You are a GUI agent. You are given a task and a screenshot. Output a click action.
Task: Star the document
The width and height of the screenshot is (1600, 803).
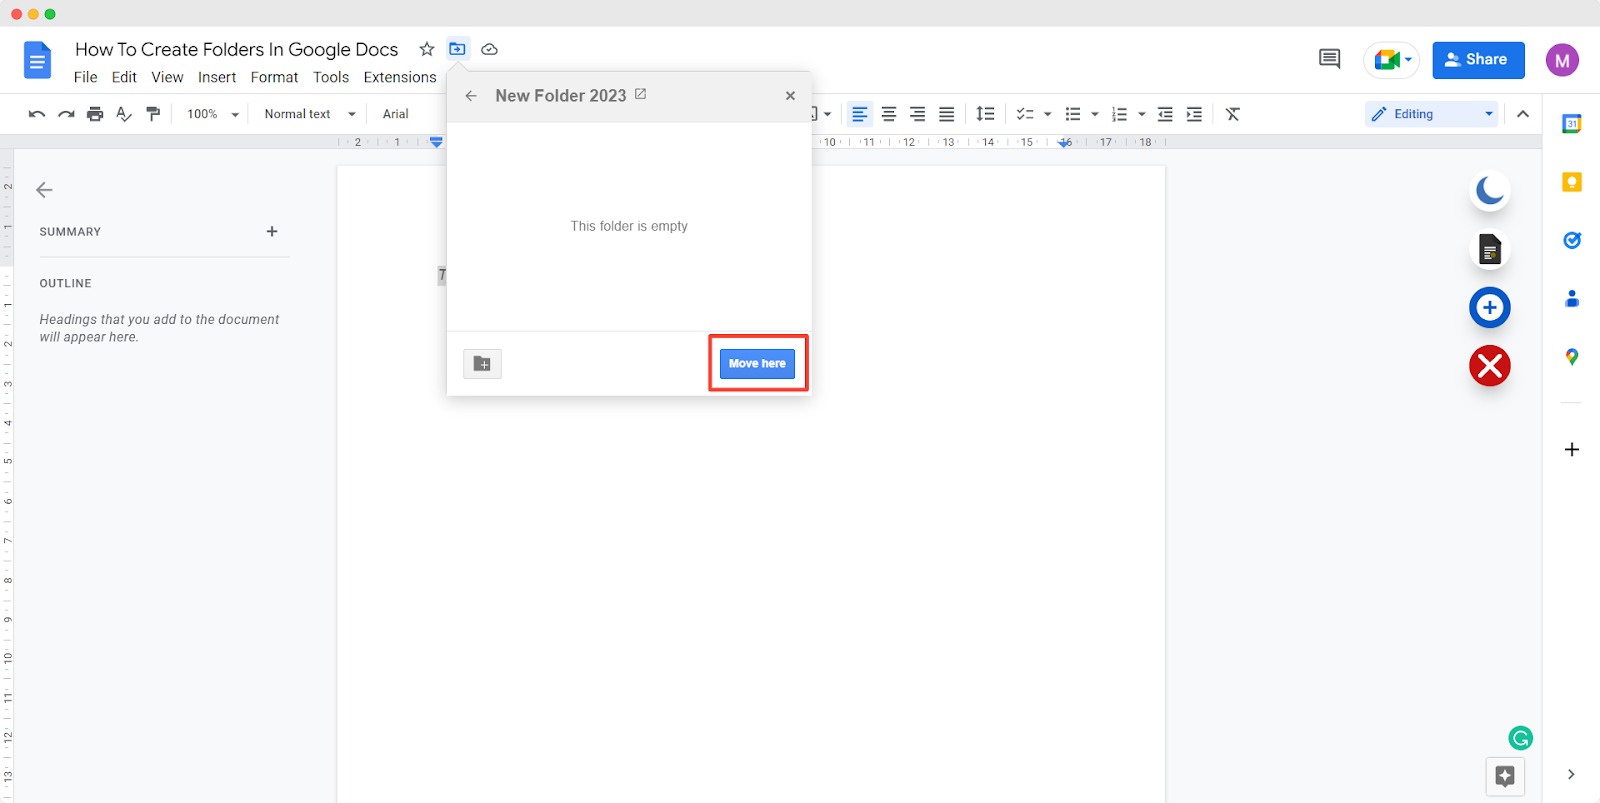pos(427,49)
